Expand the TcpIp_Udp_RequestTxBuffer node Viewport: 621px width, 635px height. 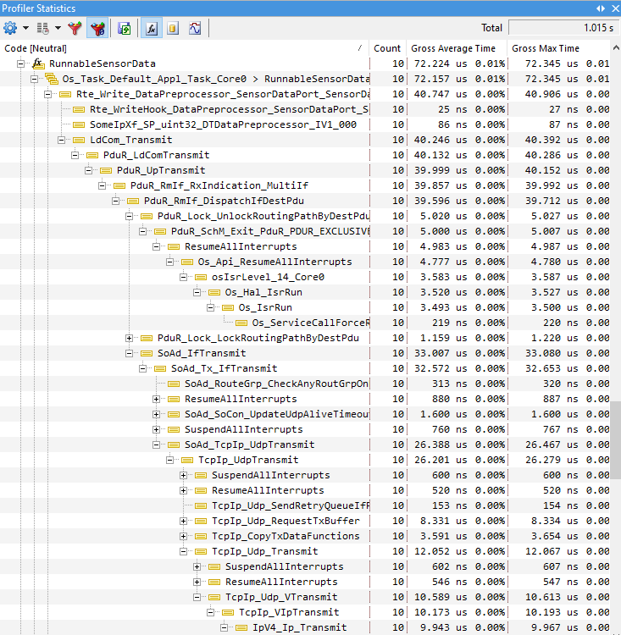click(x=184, y=521)
